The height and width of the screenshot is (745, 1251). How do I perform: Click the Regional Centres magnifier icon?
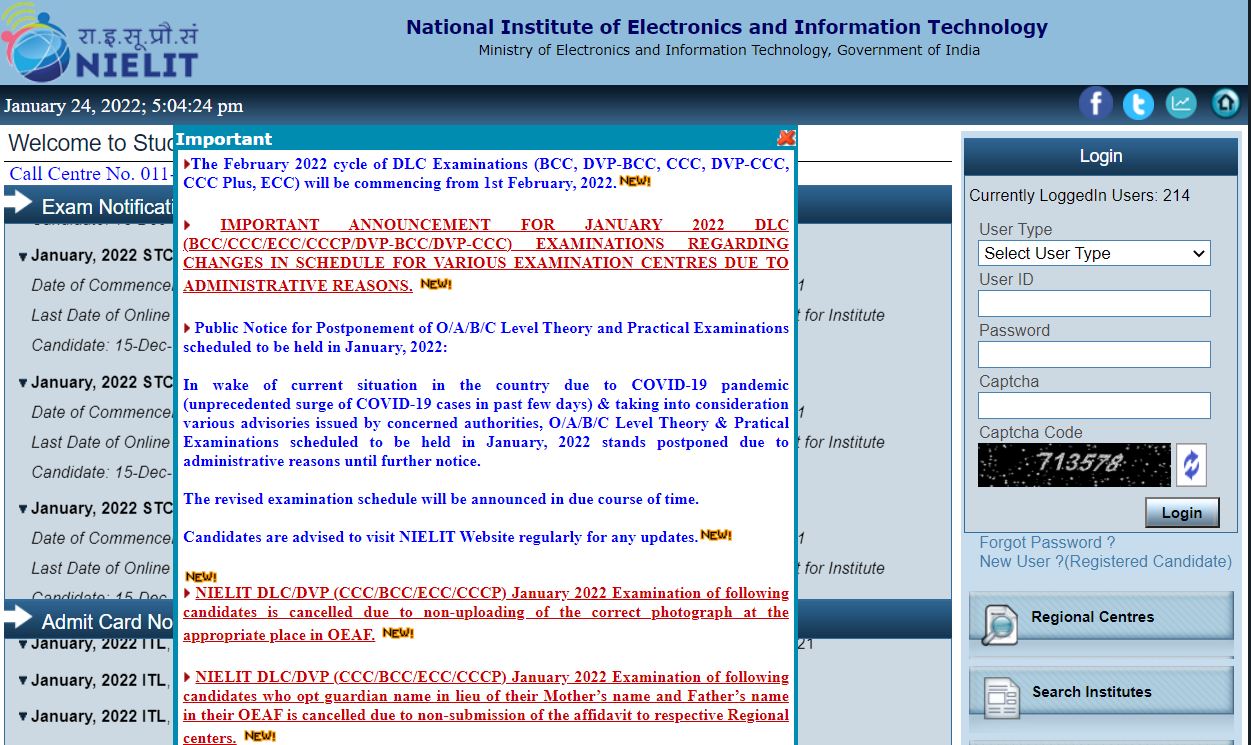pyautogui.click(x=1000, y=624)
